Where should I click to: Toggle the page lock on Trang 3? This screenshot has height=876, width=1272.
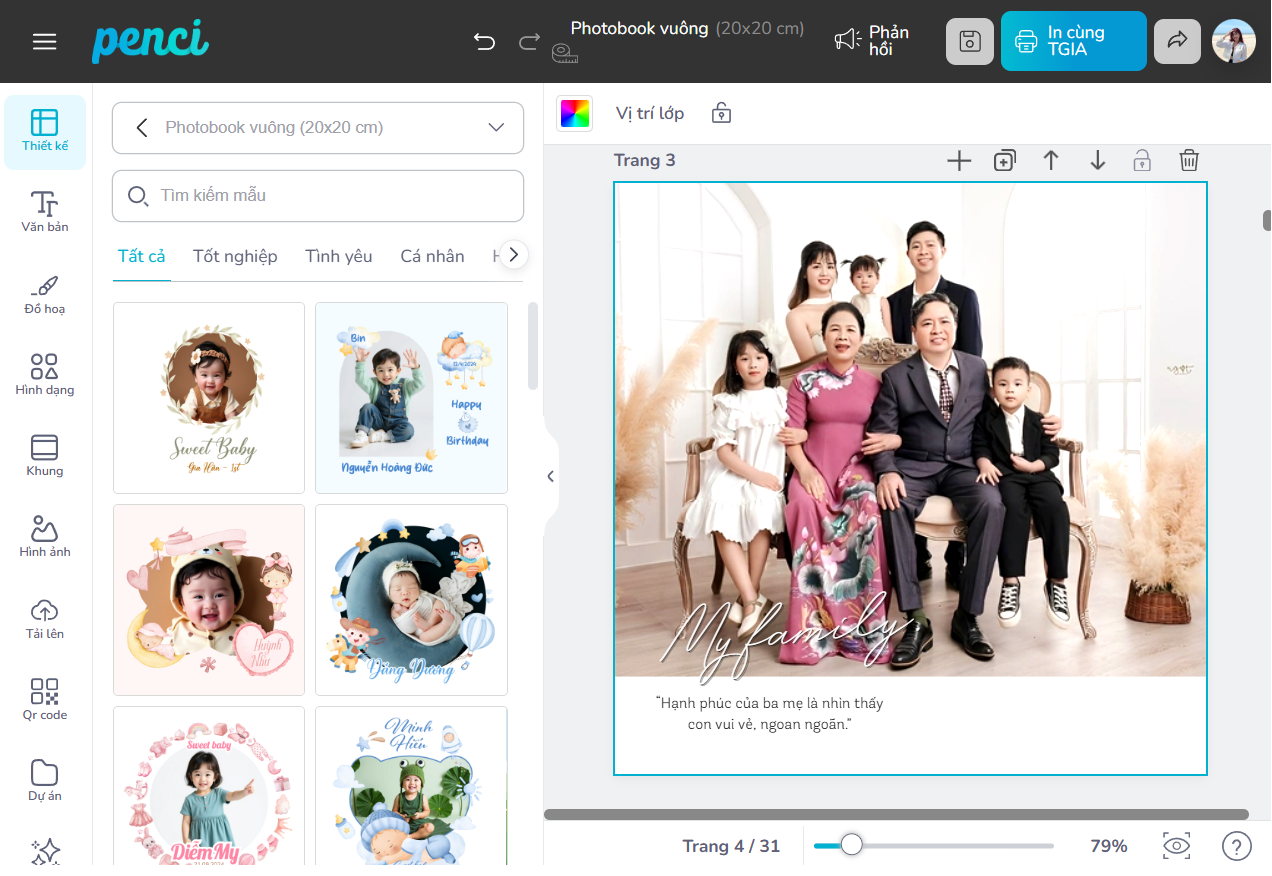coord(1142,160)
